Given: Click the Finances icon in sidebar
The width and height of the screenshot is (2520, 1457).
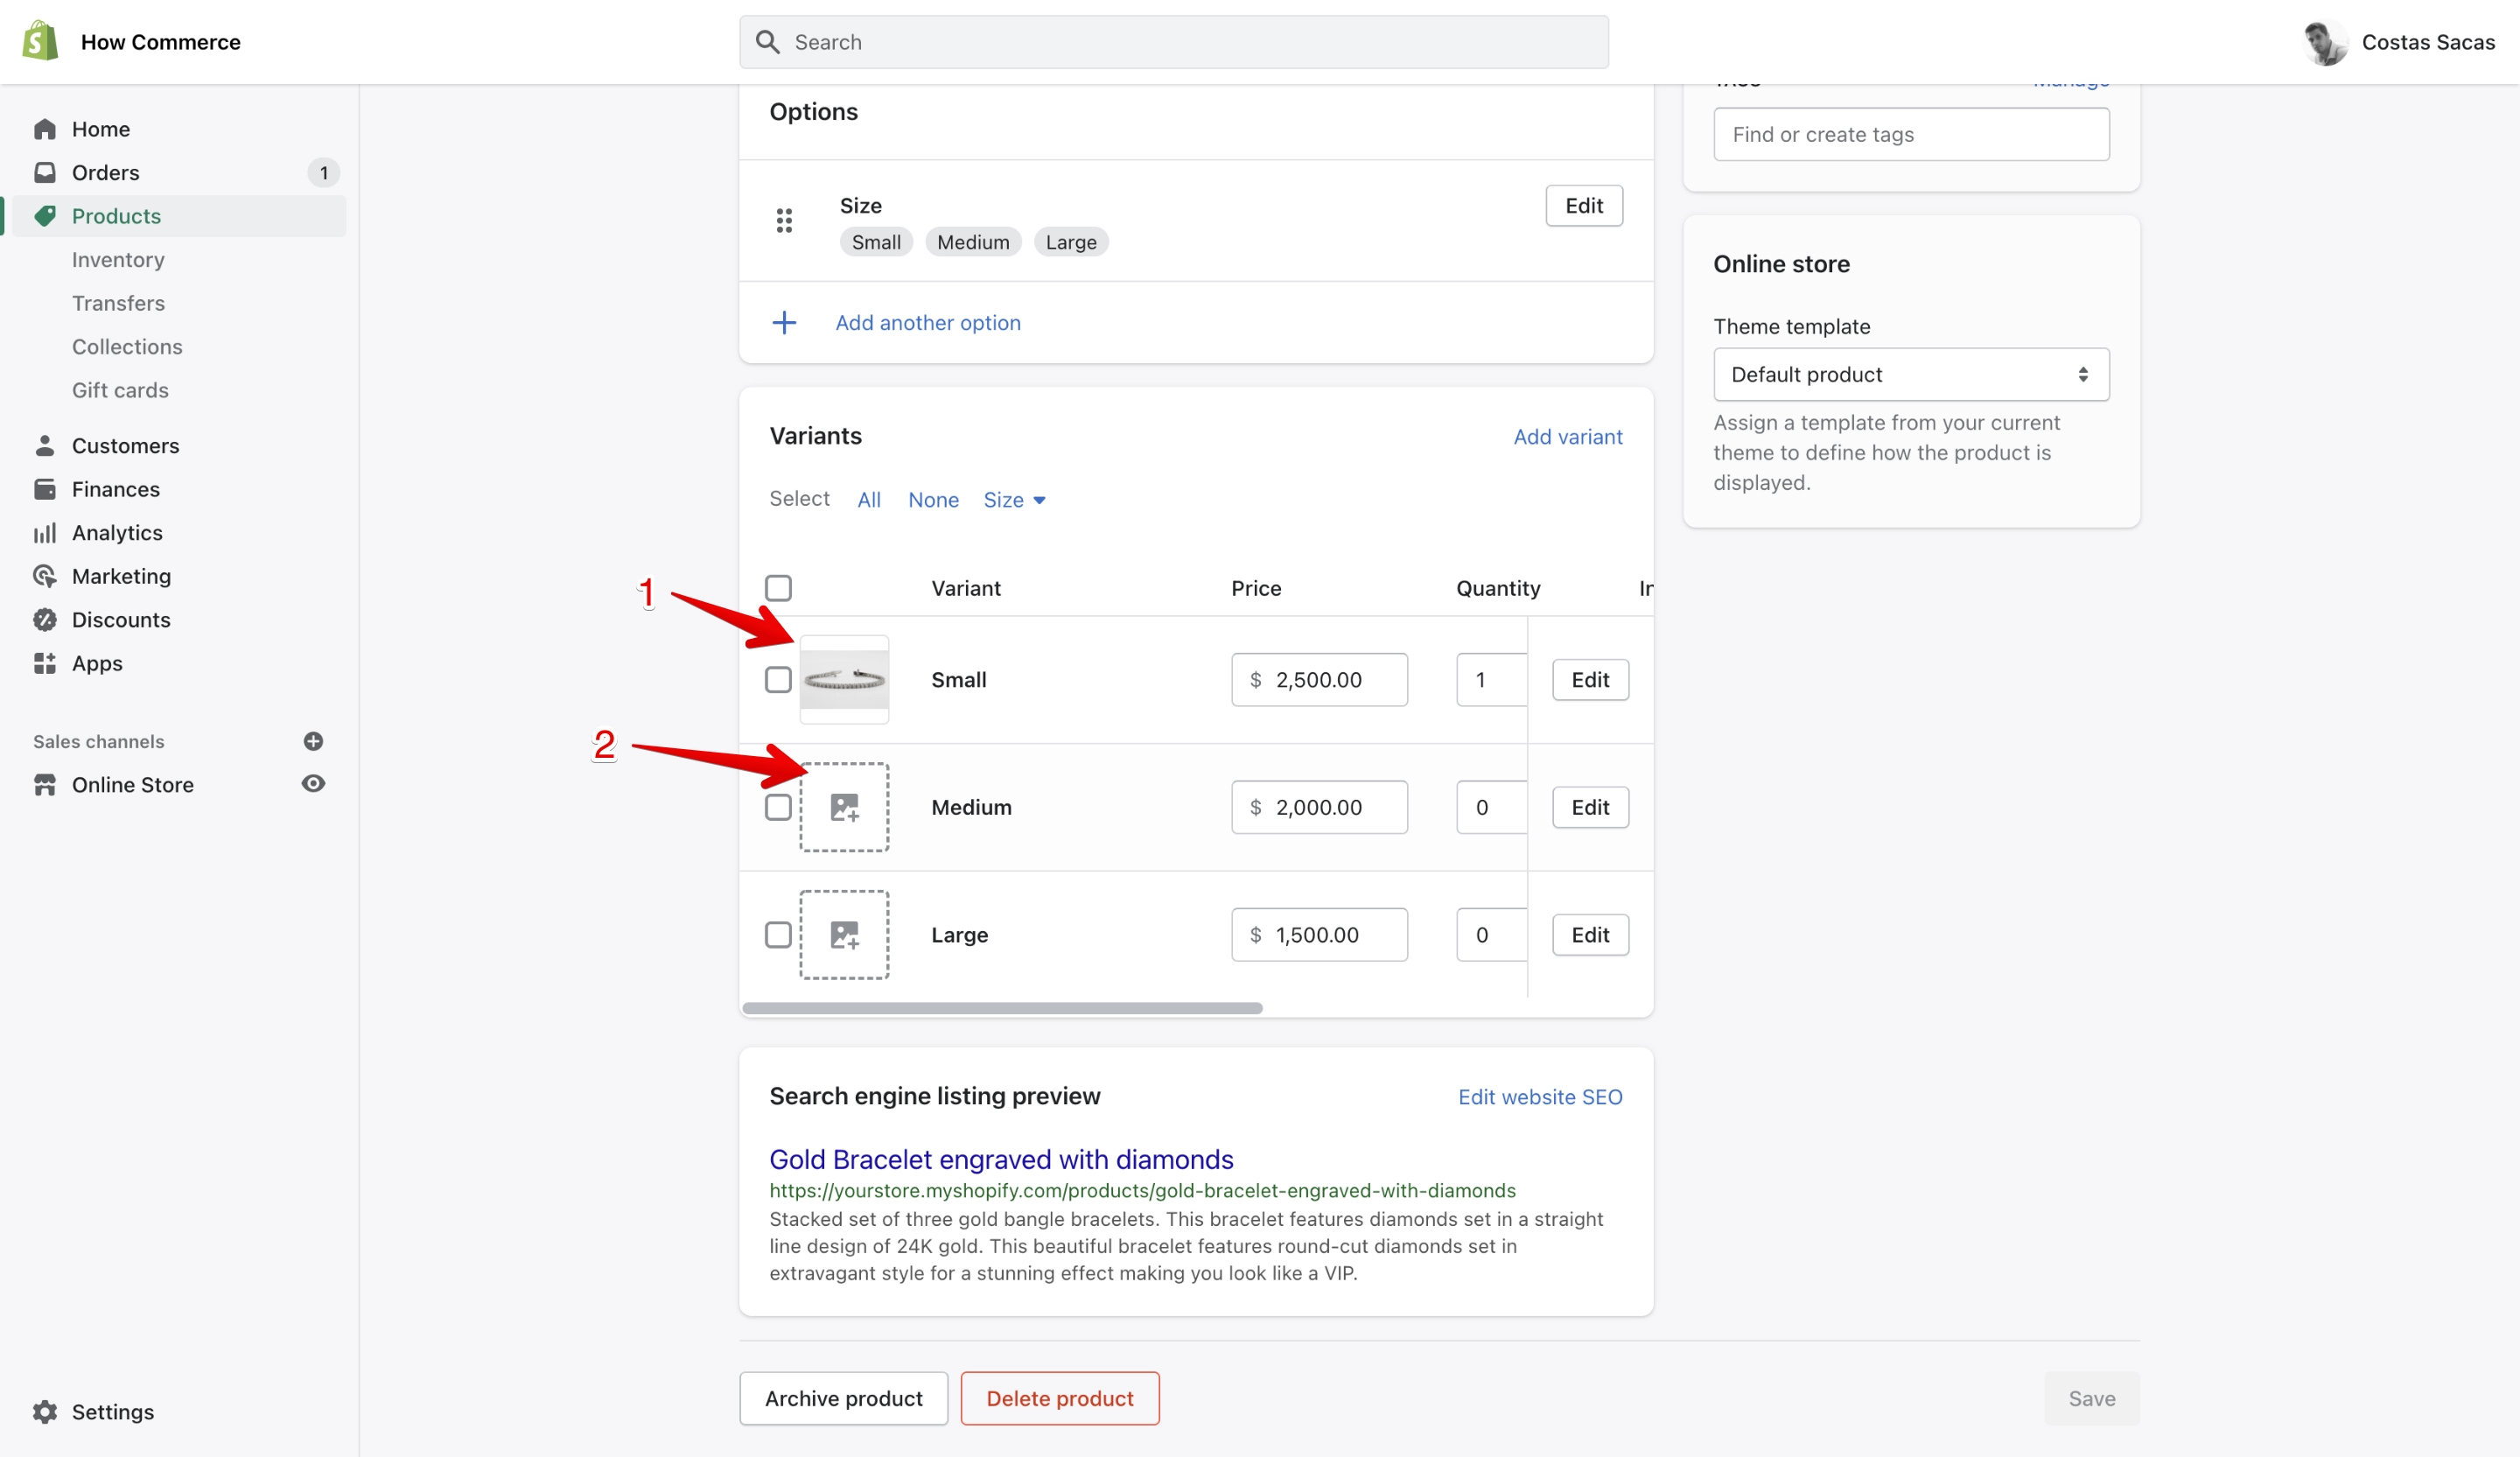Looking at the screenshot, I should click(45, 489).
